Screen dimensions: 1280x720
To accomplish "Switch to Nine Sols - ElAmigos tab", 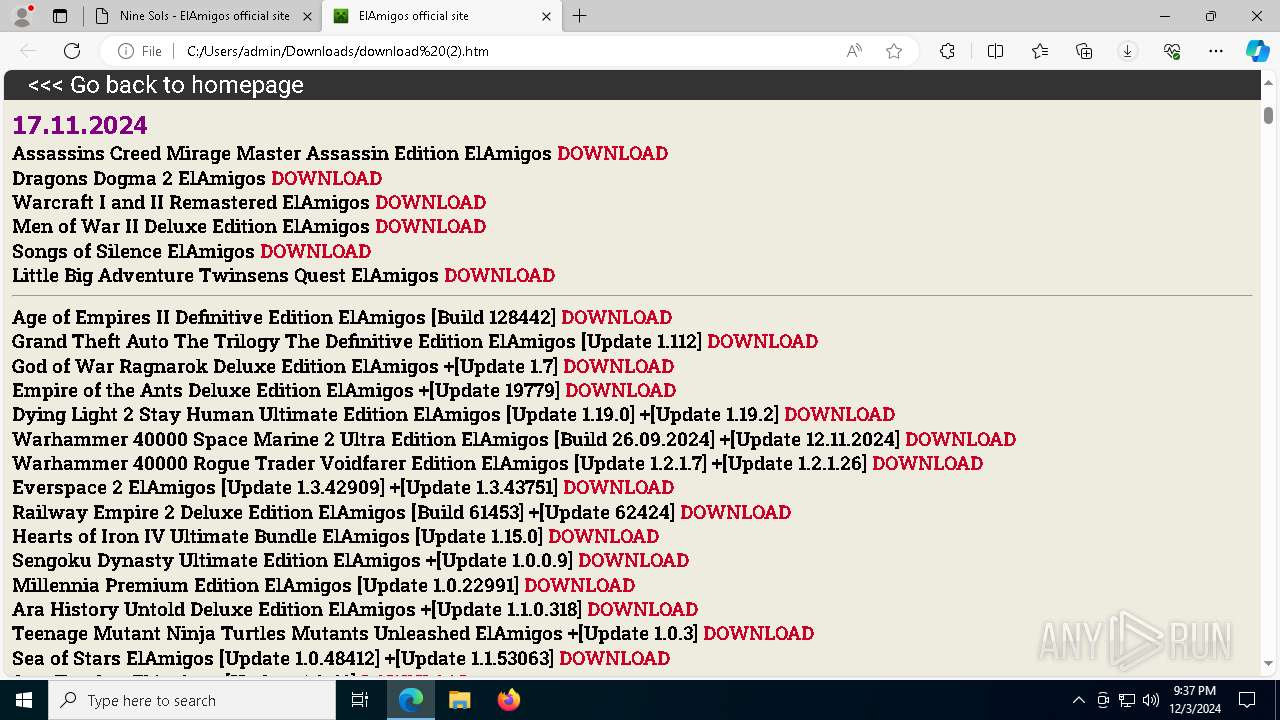I will click(203, 16).
